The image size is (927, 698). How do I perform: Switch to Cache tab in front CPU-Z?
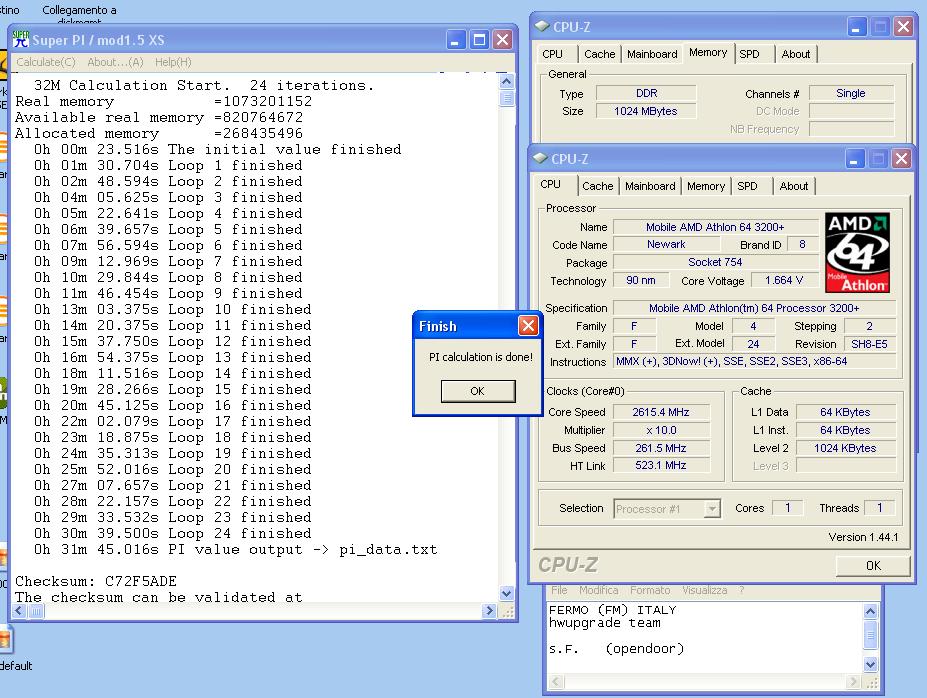point(598,186)
